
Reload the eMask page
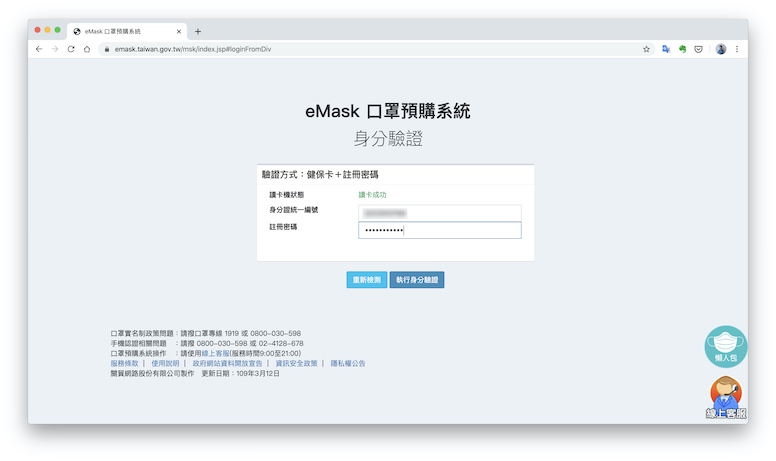71,49
